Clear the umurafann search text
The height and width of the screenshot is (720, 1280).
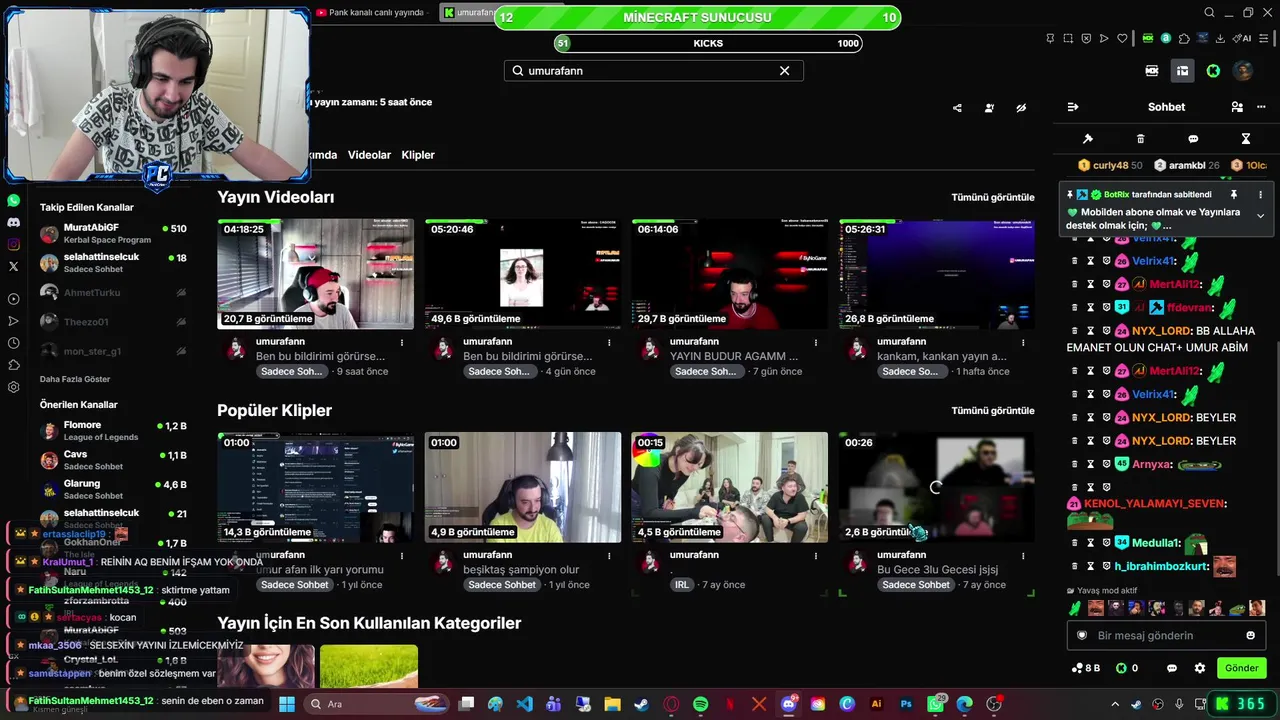(785, 71)
